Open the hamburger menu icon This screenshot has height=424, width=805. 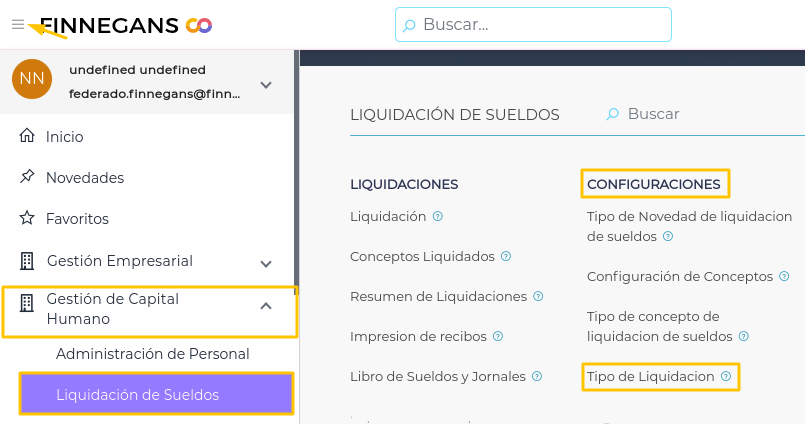(17, 24)
